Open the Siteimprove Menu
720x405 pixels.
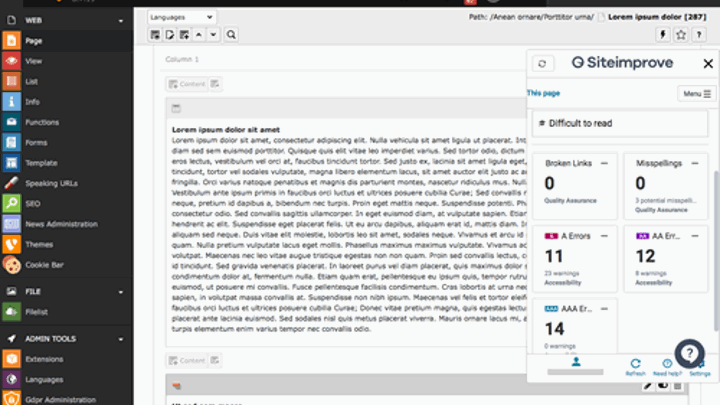pyautogui.click(x=695, y=93)
